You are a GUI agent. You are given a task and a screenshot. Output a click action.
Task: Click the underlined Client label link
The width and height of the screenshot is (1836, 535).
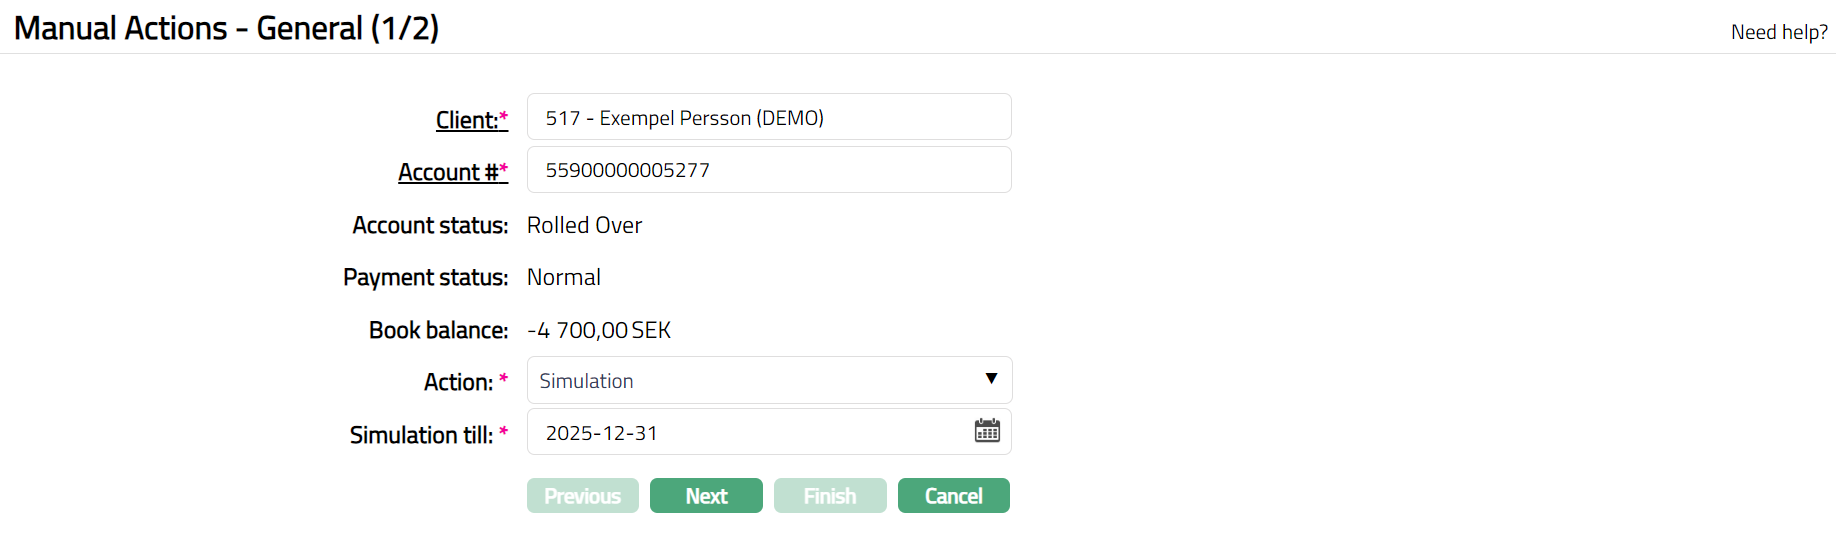[x=466, y=120]
